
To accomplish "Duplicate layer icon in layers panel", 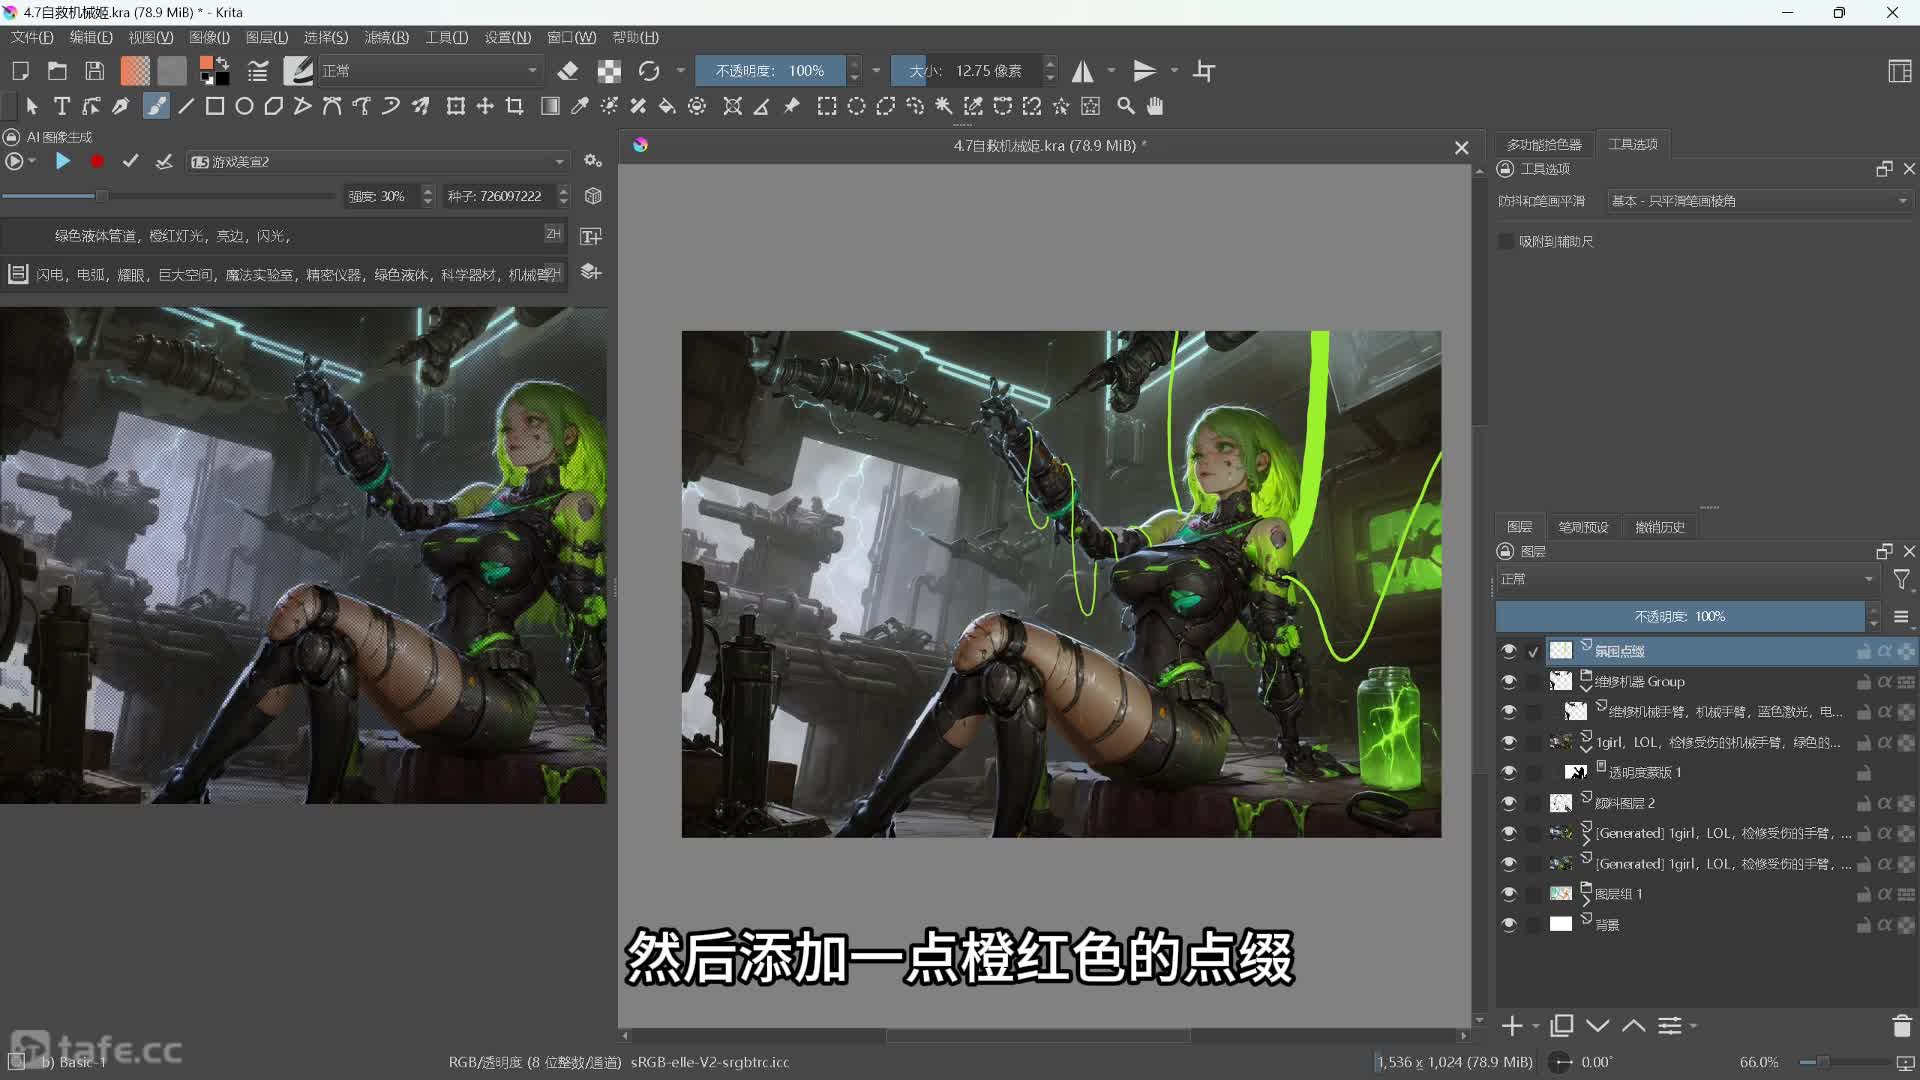I will [1562, 1026].
